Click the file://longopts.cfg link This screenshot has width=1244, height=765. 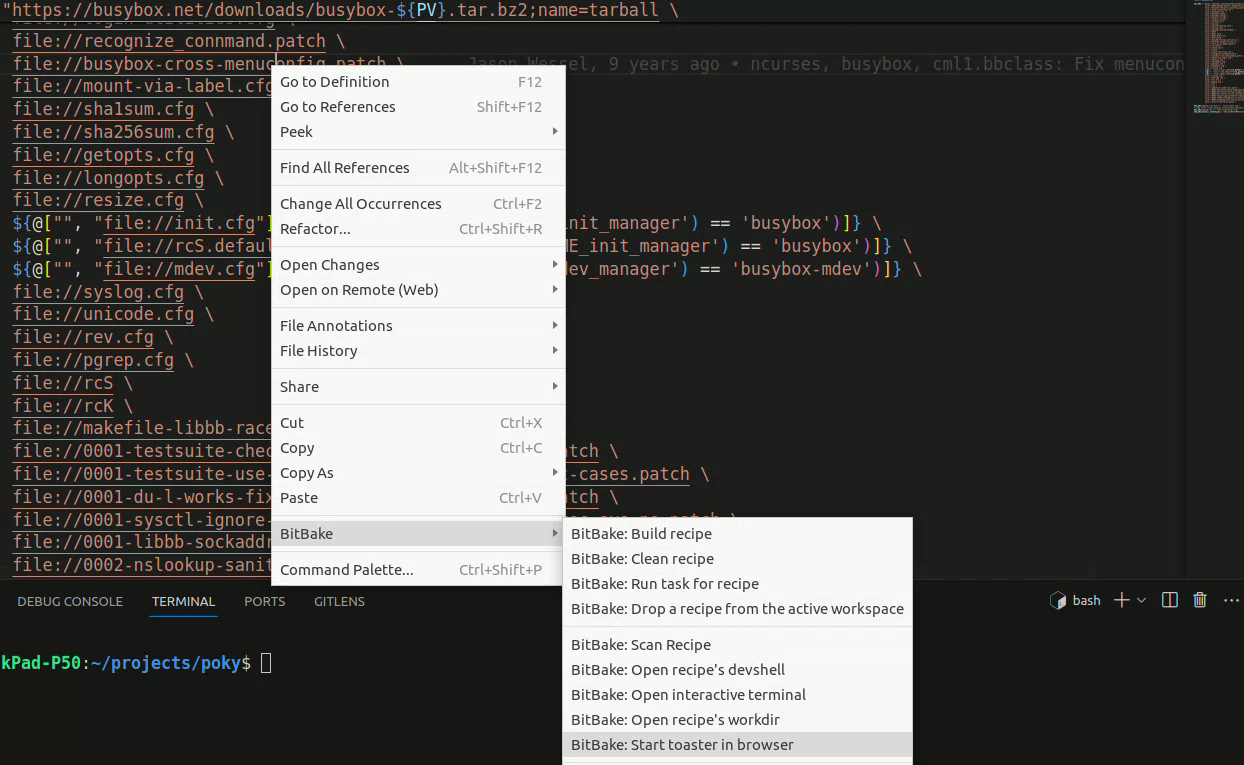pos(108,178)
